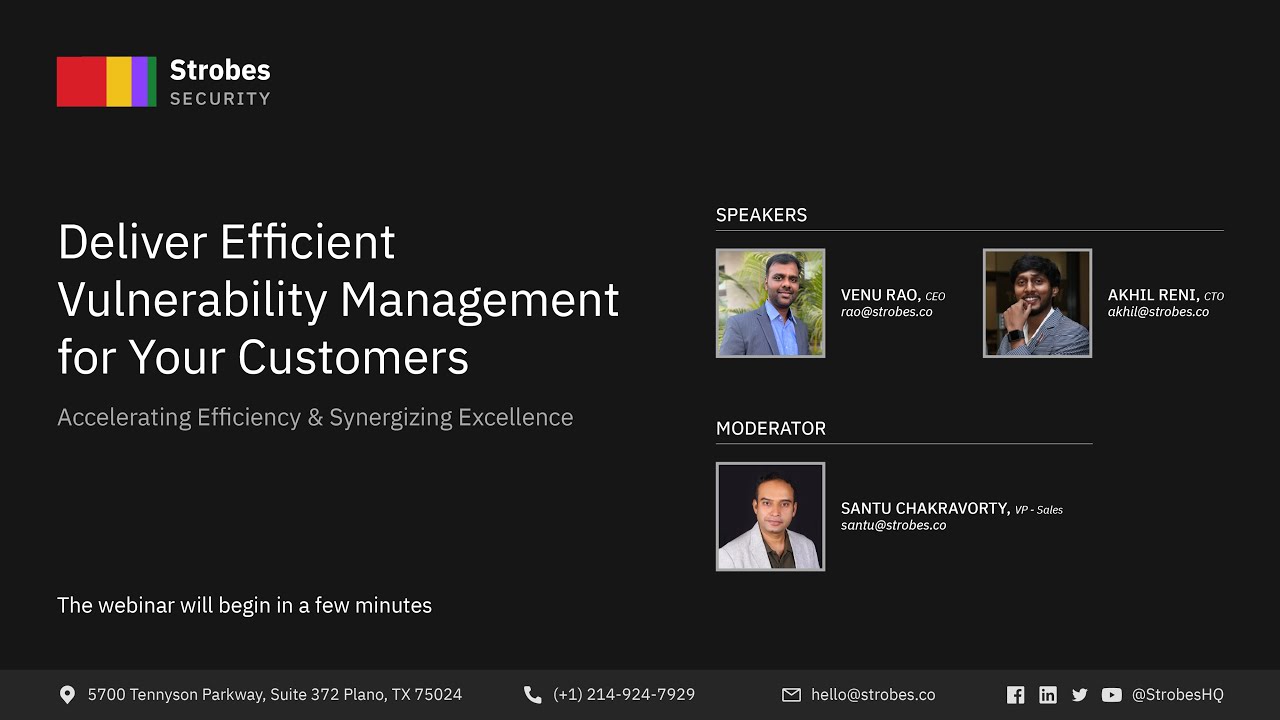Click the @StrobesHQ social handle
1280x720 pixels.
(x=1177, y=694)
